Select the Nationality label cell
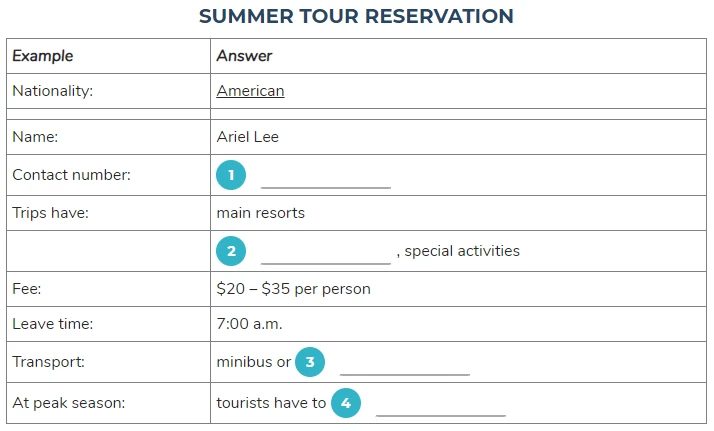The width and height of the screenshot is (714, 431). [108, 91]
